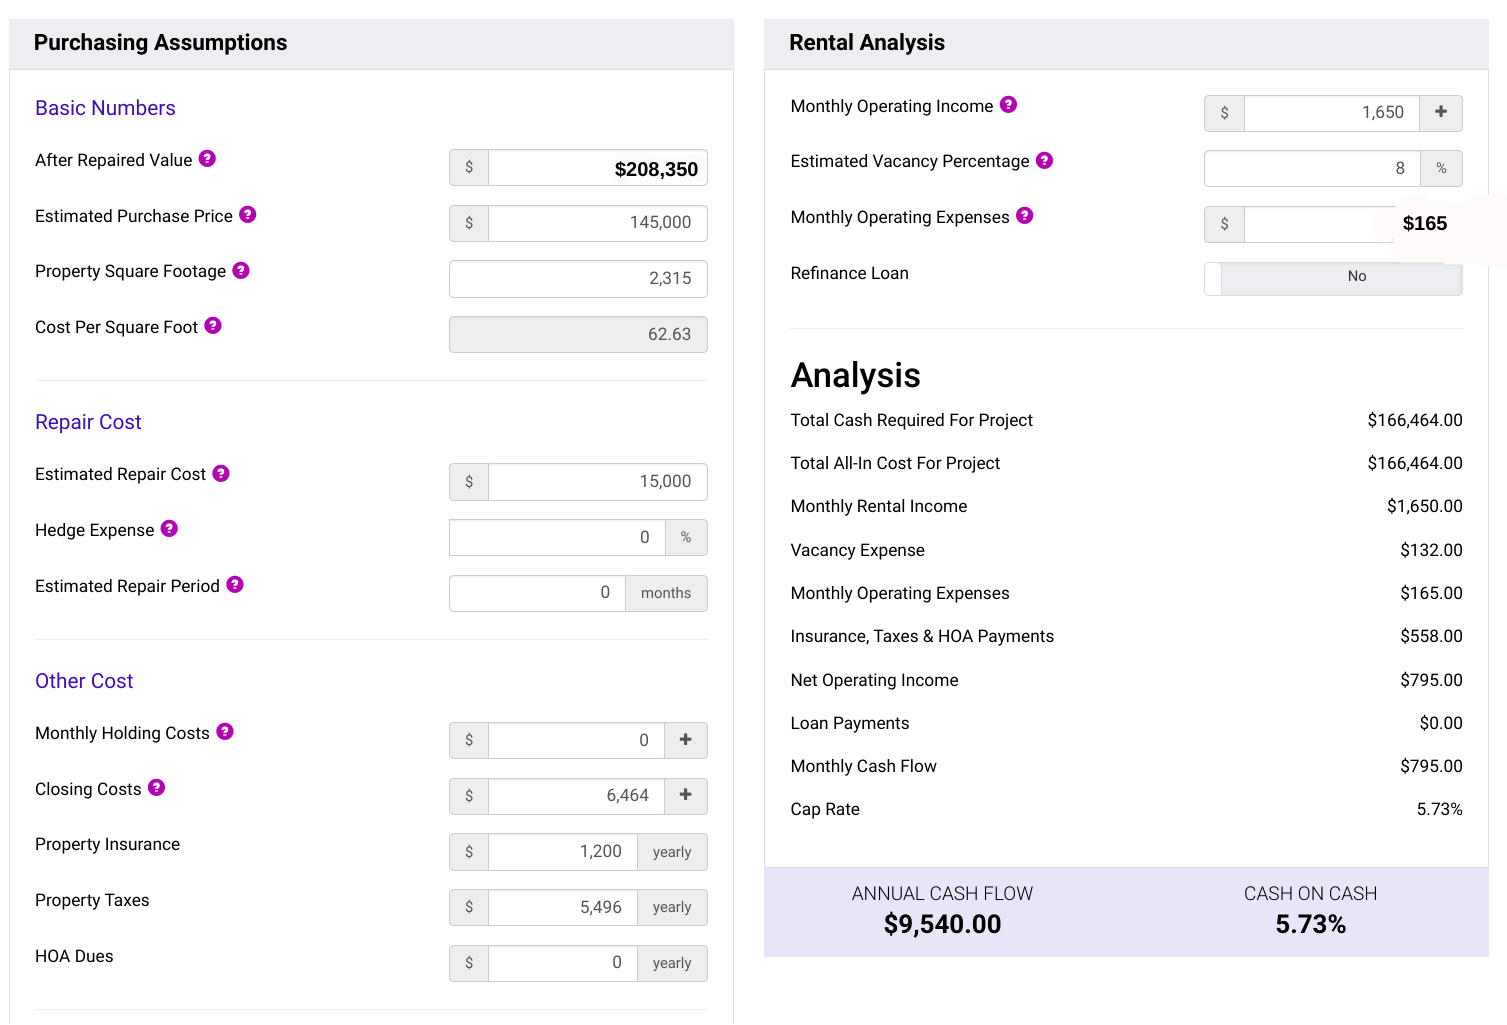Image resolution: width=1507 pixels, height=1025 pixels.
Task: Click help icon beside Closing Costs
Action: (x=157, y=788)
